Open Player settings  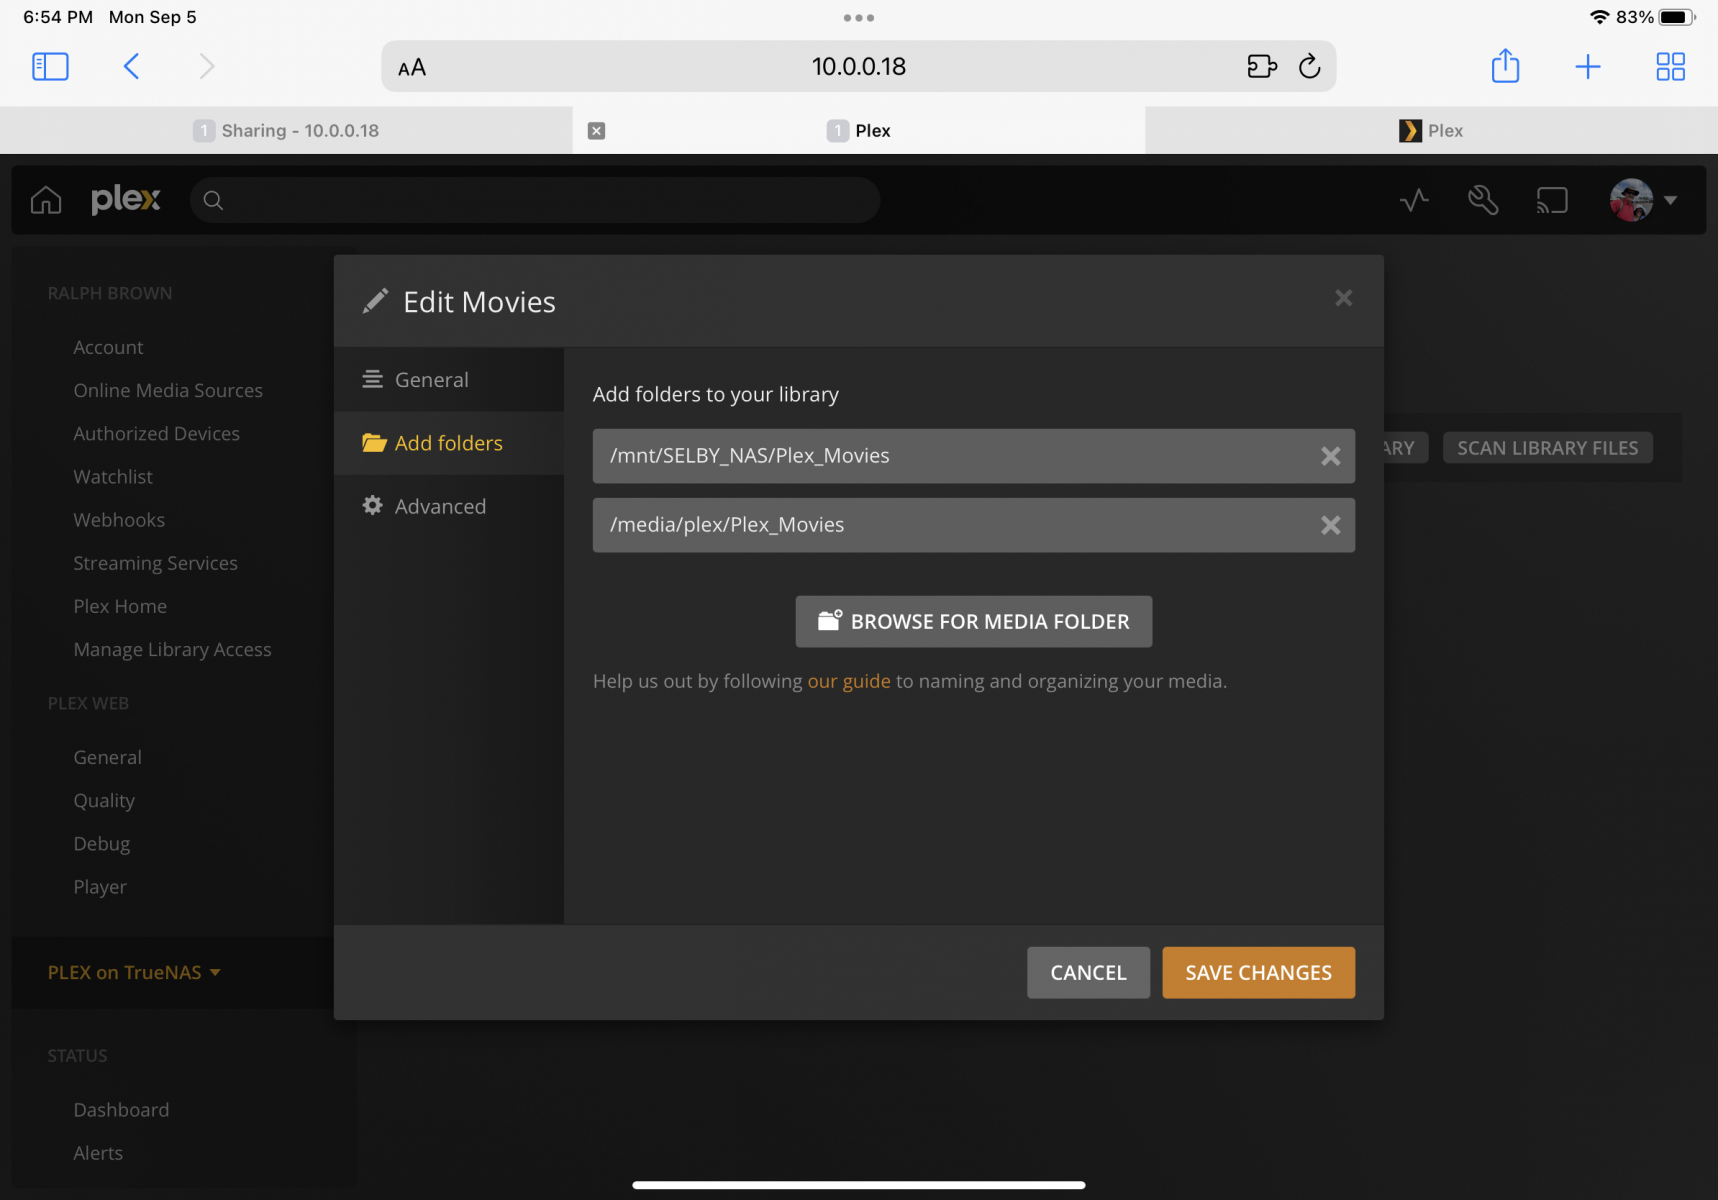[100, 887]
